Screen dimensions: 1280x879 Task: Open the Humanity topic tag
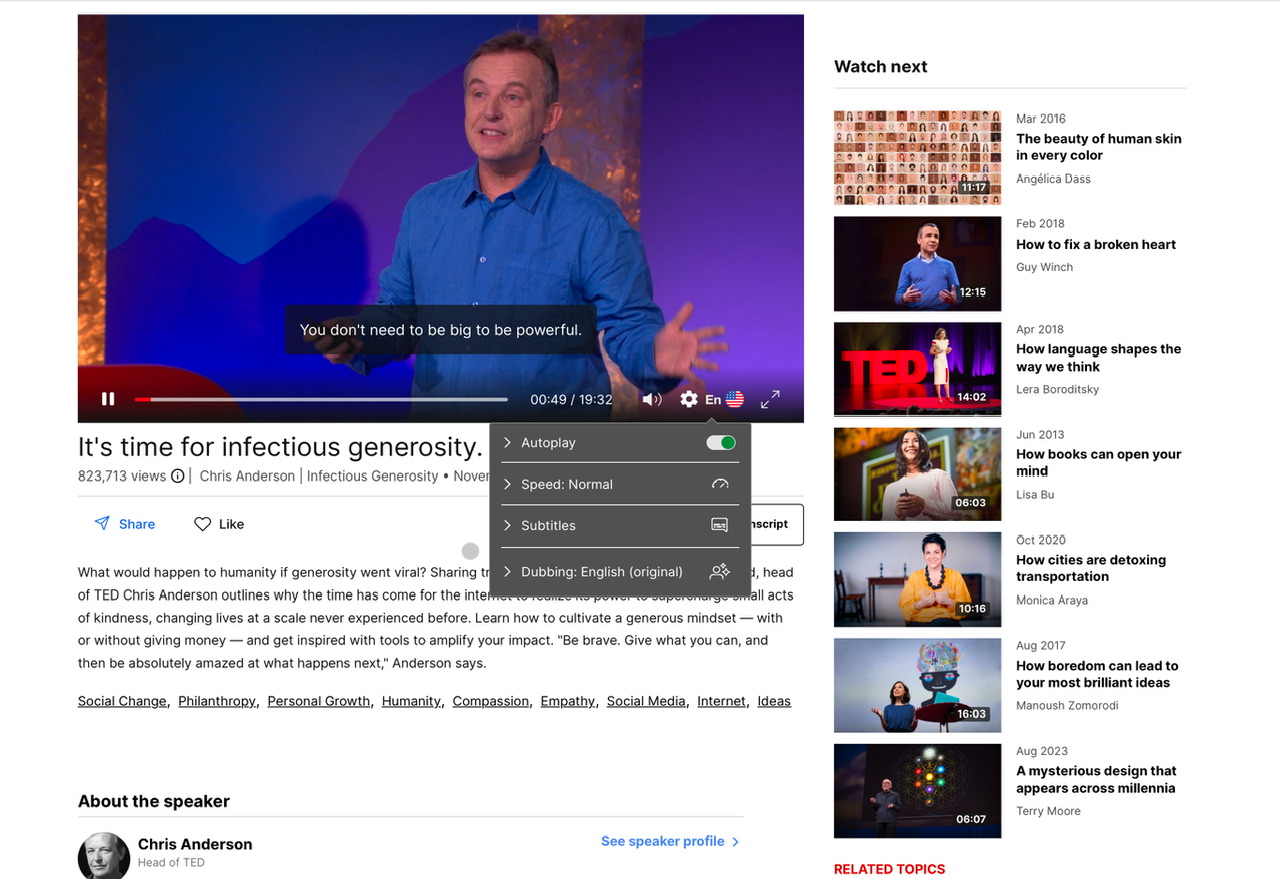[411, 701]
